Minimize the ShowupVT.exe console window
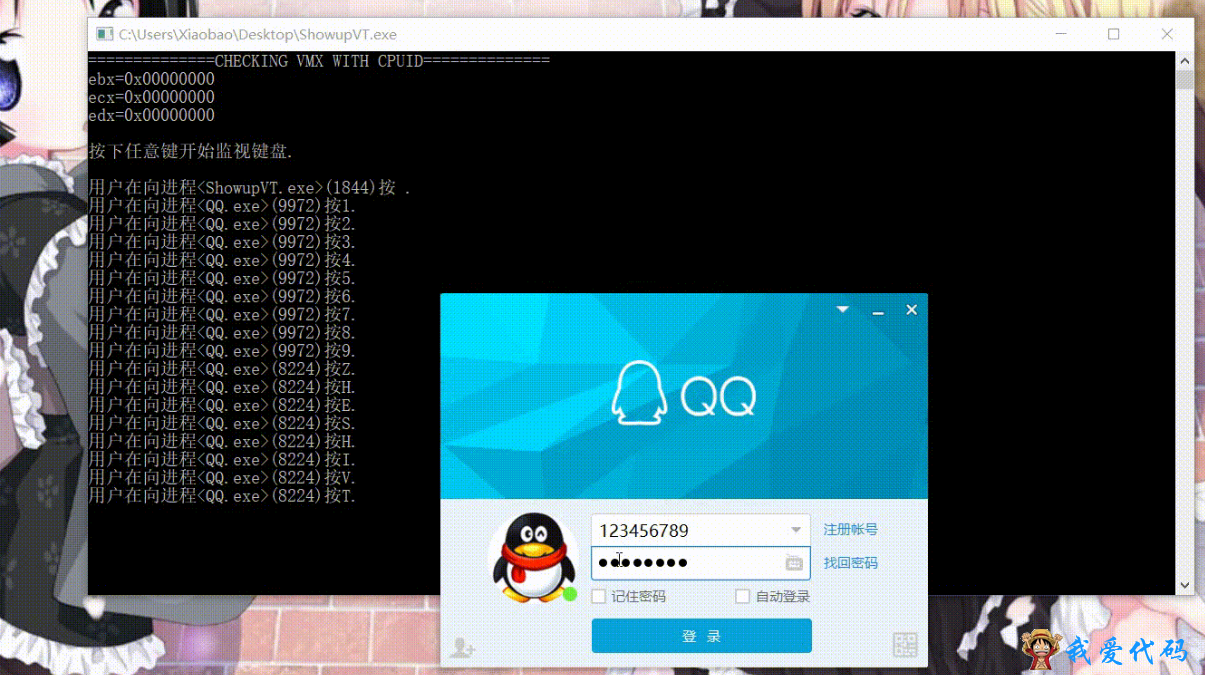Viewport: 1205px width, 675px height. [x=1060, y=34]
